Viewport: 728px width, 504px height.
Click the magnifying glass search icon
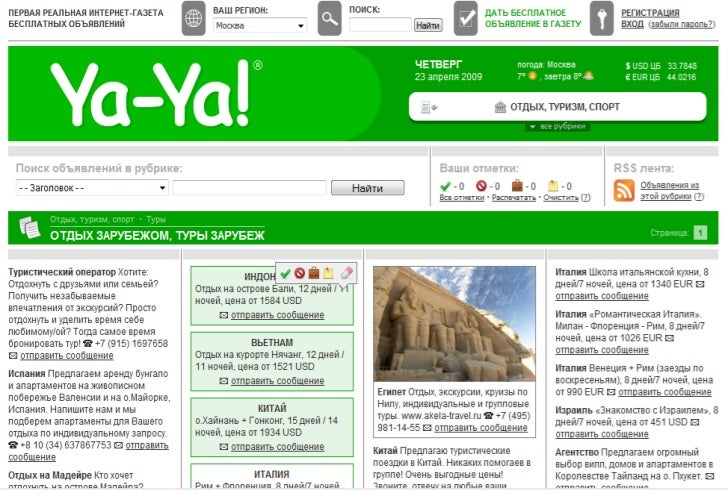click(329, 19)
